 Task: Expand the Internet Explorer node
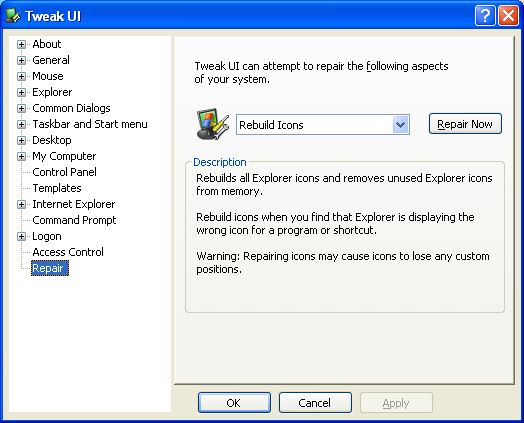[x=21, y=204]
